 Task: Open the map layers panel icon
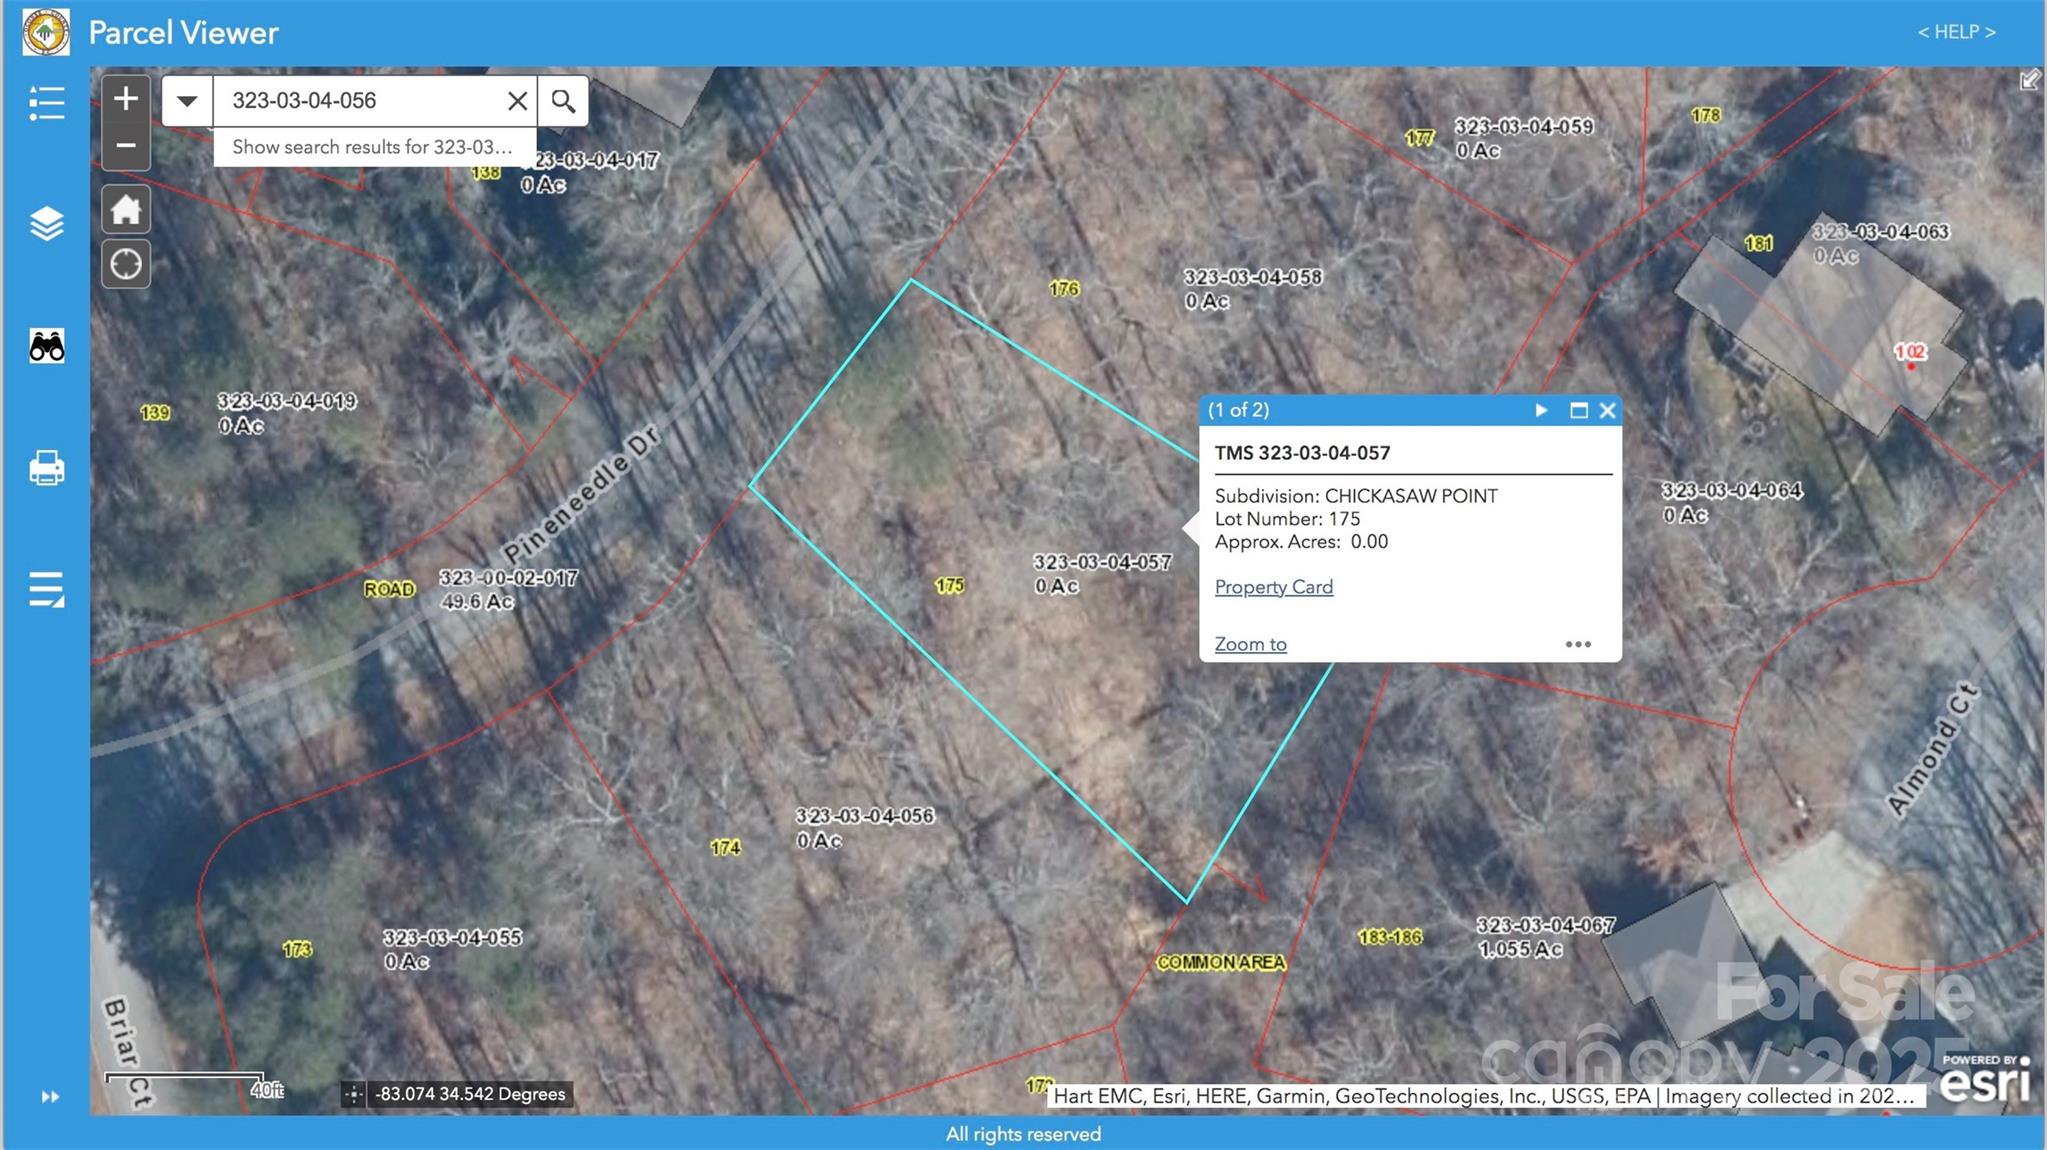46,223
